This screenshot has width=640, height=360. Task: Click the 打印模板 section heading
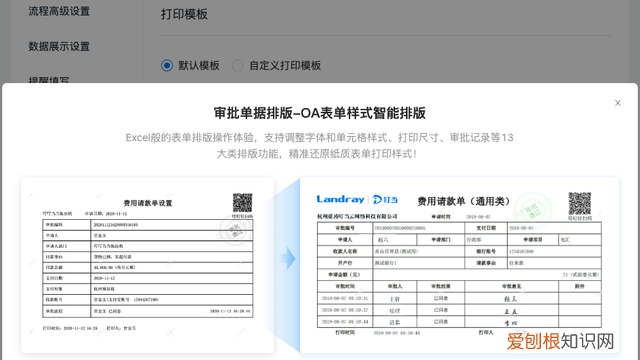tap(184, 14)
